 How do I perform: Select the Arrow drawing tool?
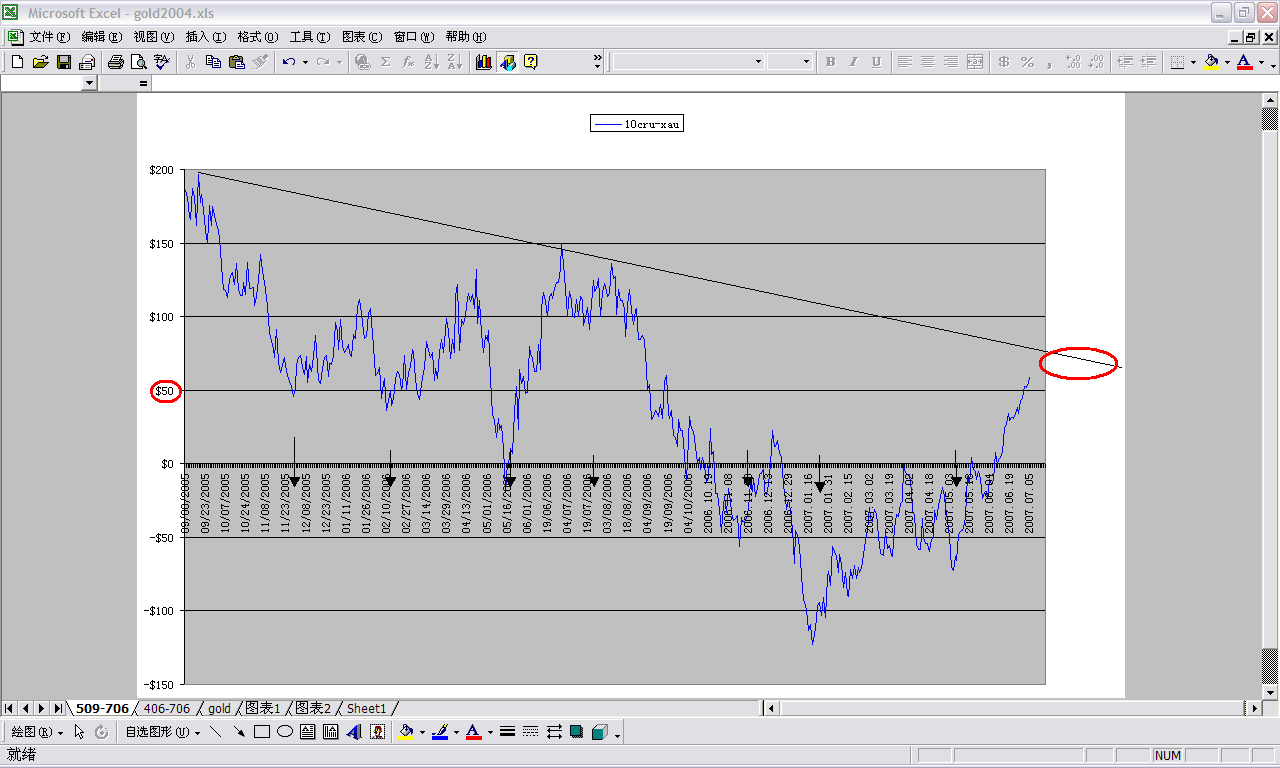click(239, 732)
